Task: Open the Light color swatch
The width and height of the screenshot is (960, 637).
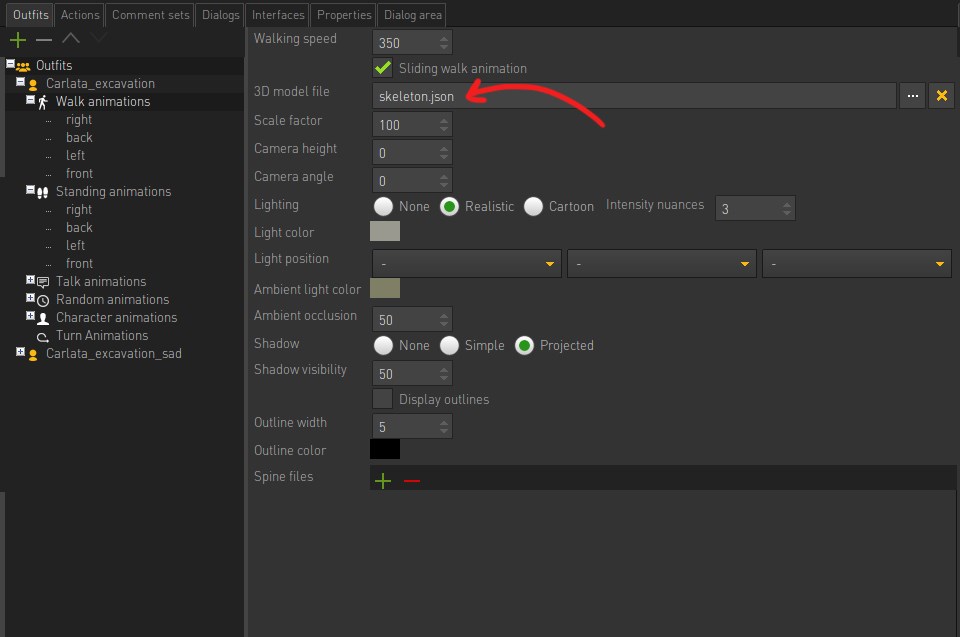Action: click(x=385, y=232)
